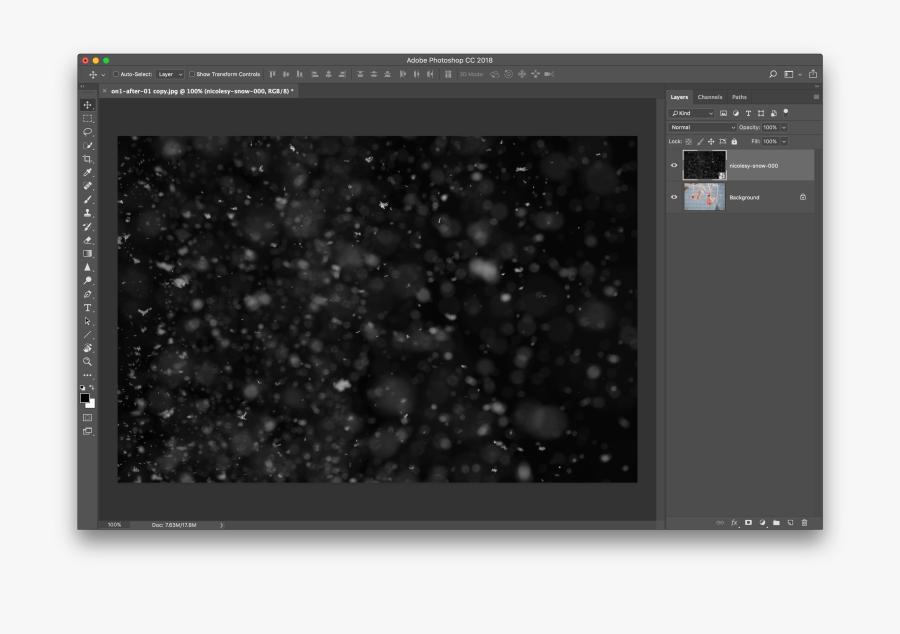This screenshot has height=634, width=900.
Task: Open the layer filter by adjustment icon
Action: (736, 113)
